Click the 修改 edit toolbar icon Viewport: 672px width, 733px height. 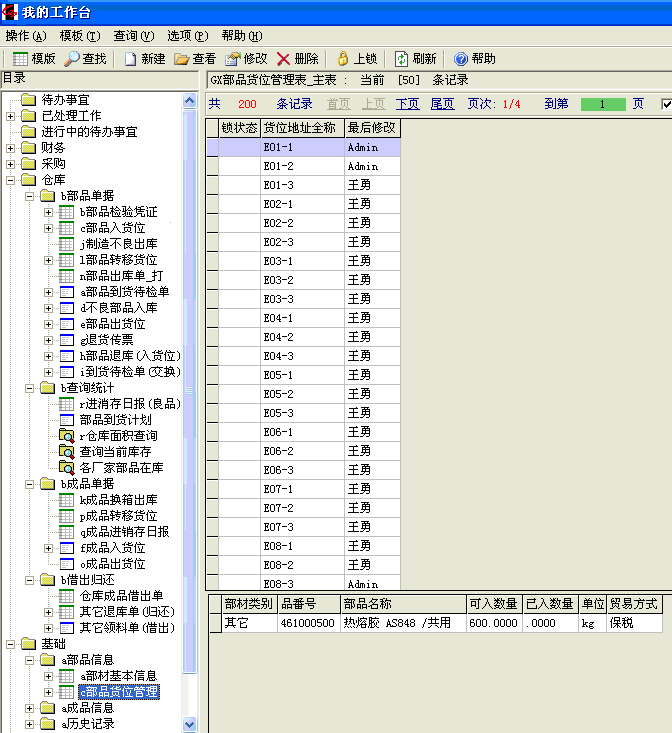233,59
